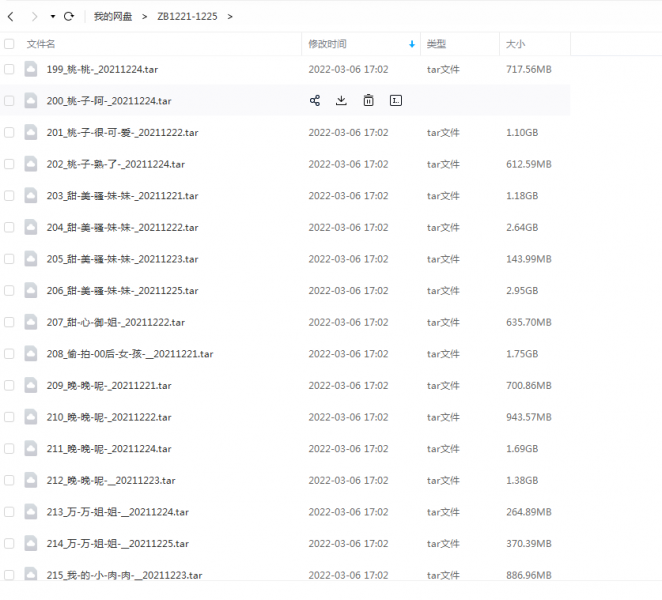Refresh the current folder listing
Screen dimensions: 662x600
coord(69,17)
